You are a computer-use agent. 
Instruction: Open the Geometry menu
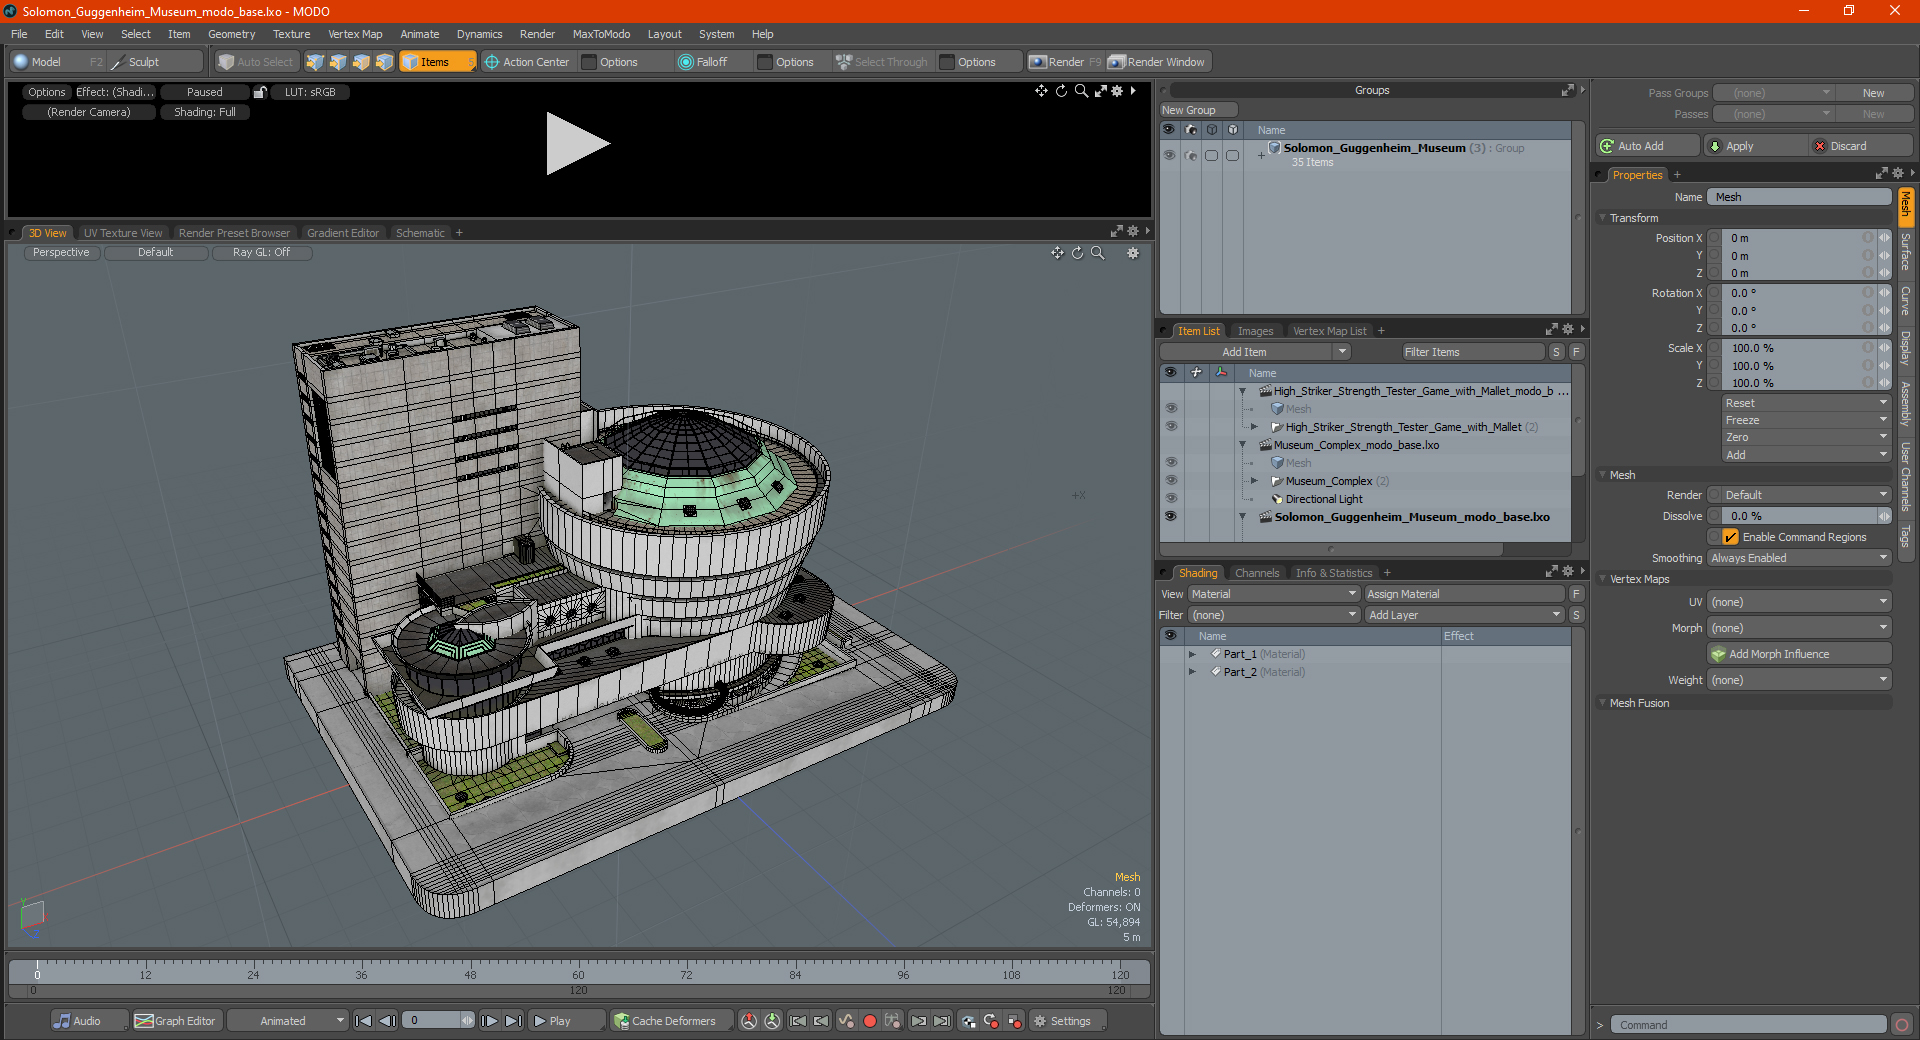(x=232, y=34)
